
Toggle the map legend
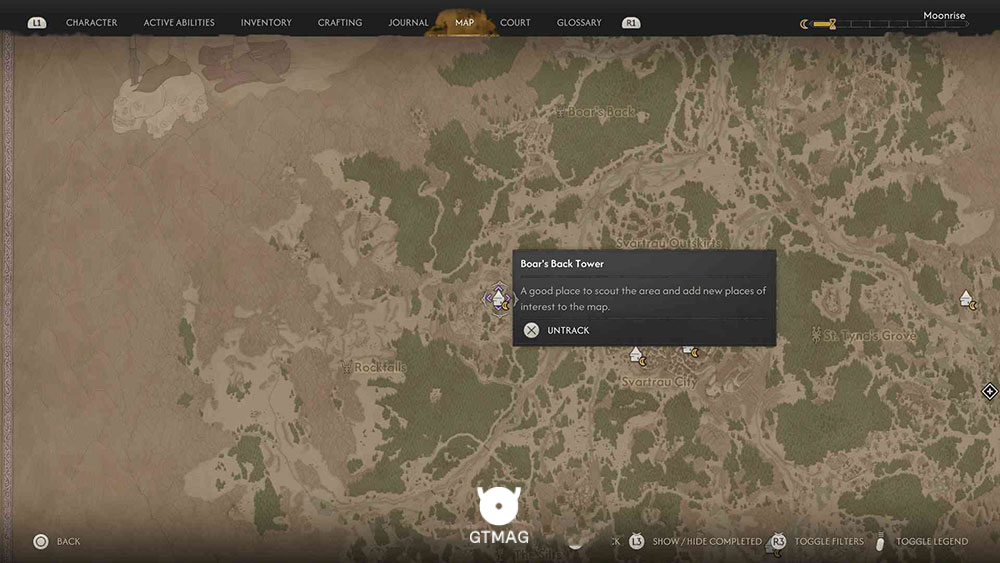coord(932,541)
